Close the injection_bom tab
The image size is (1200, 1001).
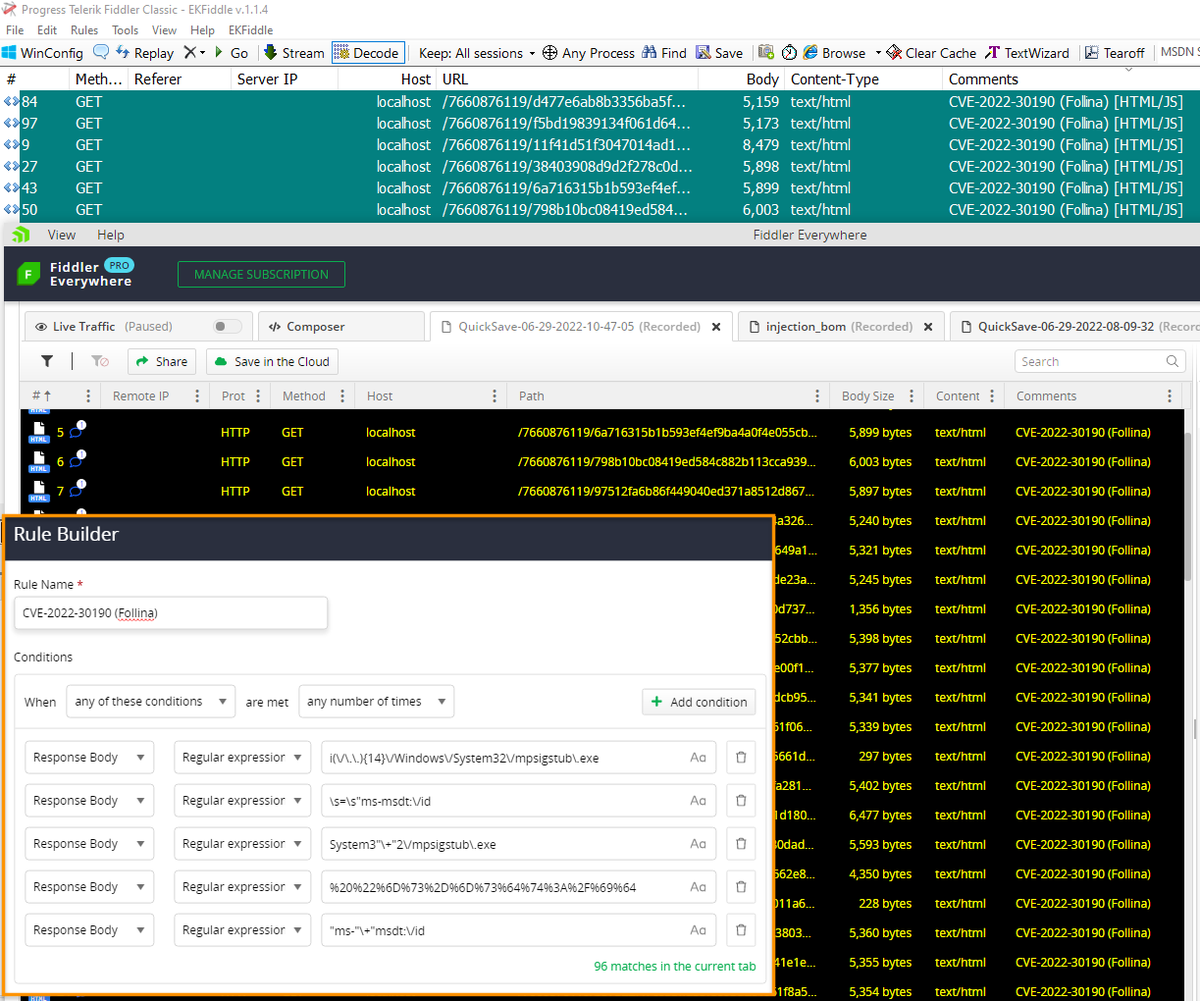coord(928,327)
